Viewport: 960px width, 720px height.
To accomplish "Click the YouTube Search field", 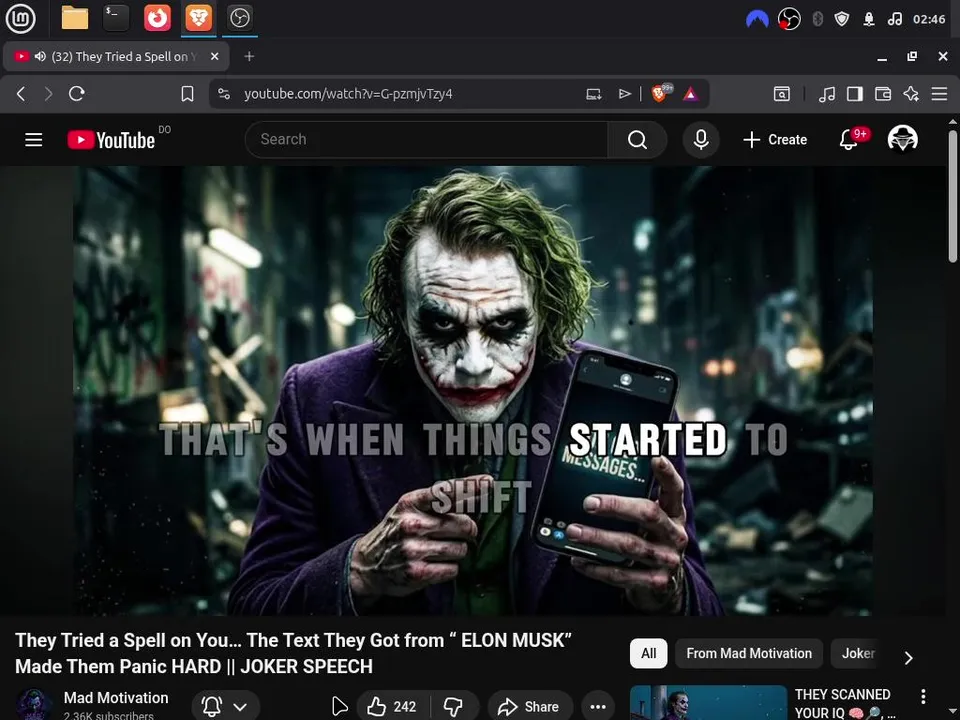I will coord(427,140).
